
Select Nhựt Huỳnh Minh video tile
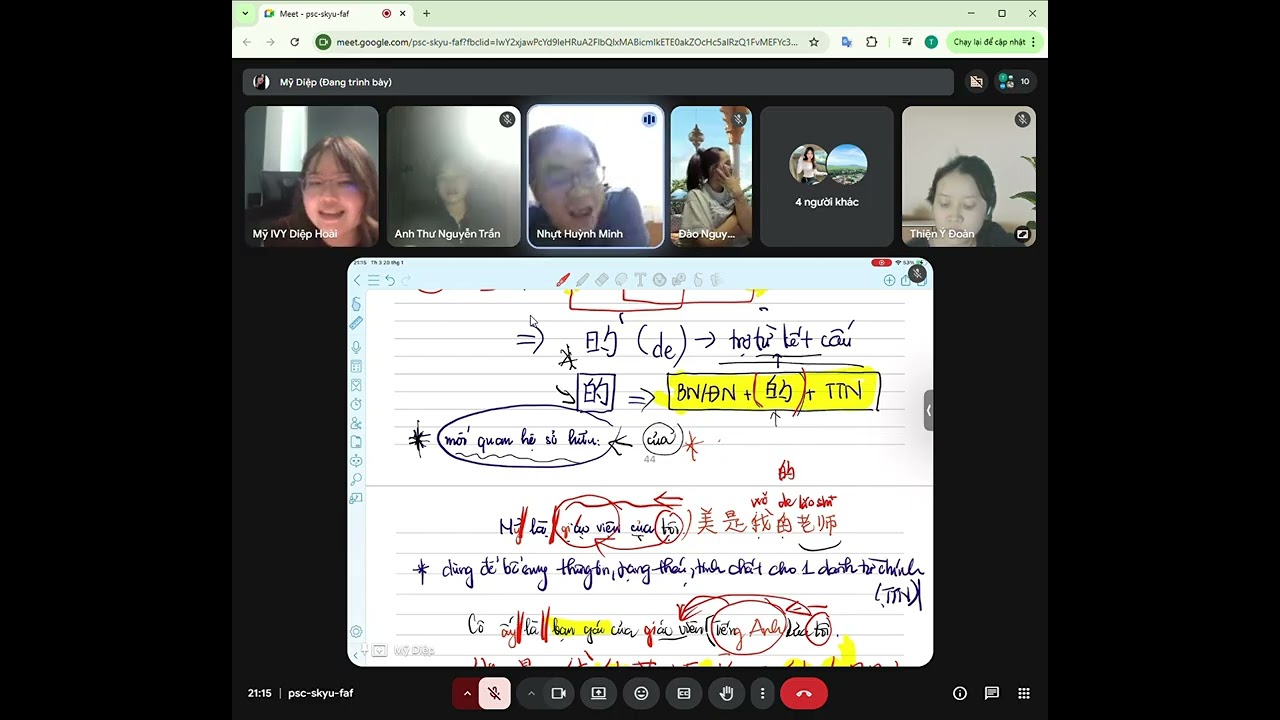tap(596, 176)
